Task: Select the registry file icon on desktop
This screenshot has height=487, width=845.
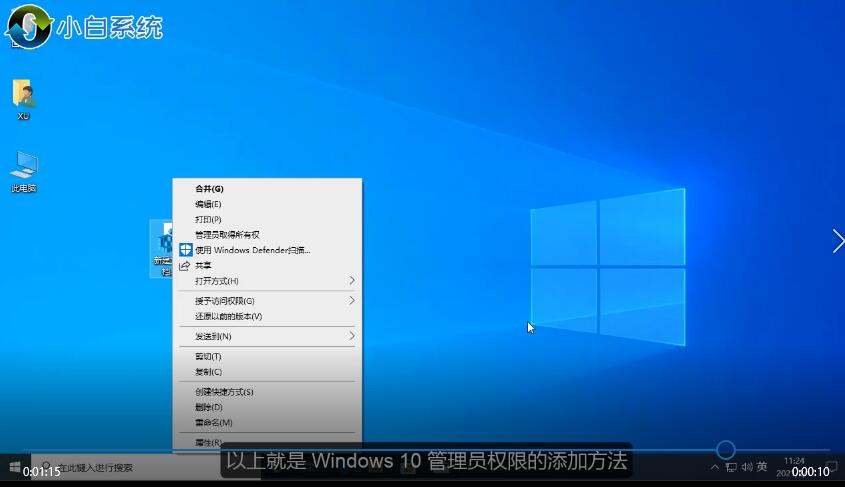Action: coord(162,245)
